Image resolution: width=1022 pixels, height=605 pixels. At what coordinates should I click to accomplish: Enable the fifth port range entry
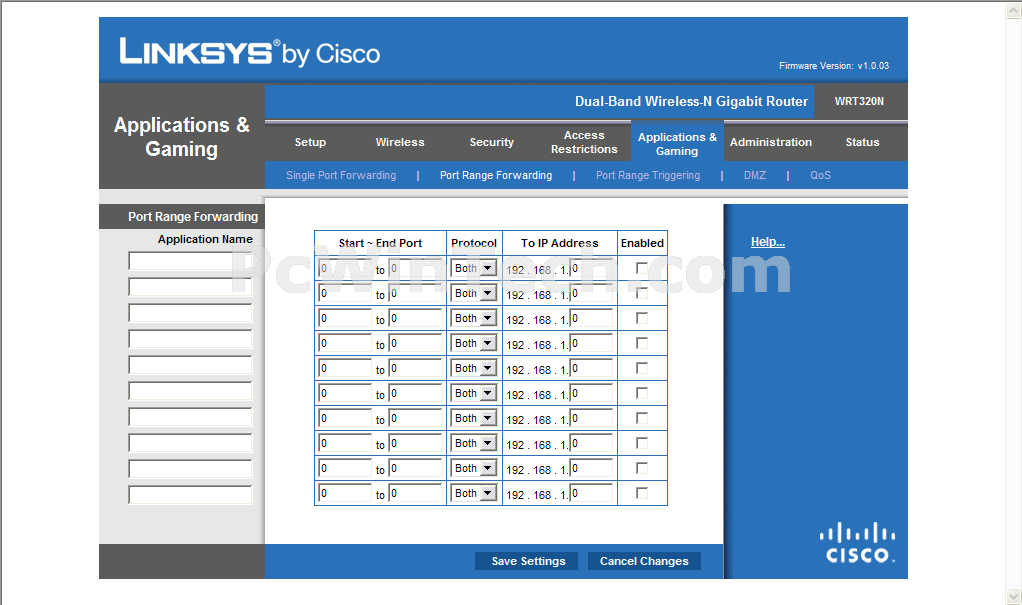pyautogui.click(x=642, y=368)
